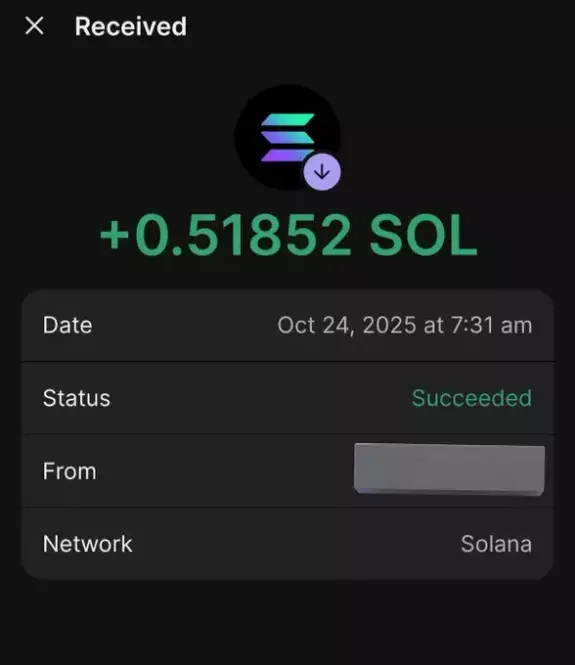
Task: Select the Date row label
Action: [x=67, y=325]
